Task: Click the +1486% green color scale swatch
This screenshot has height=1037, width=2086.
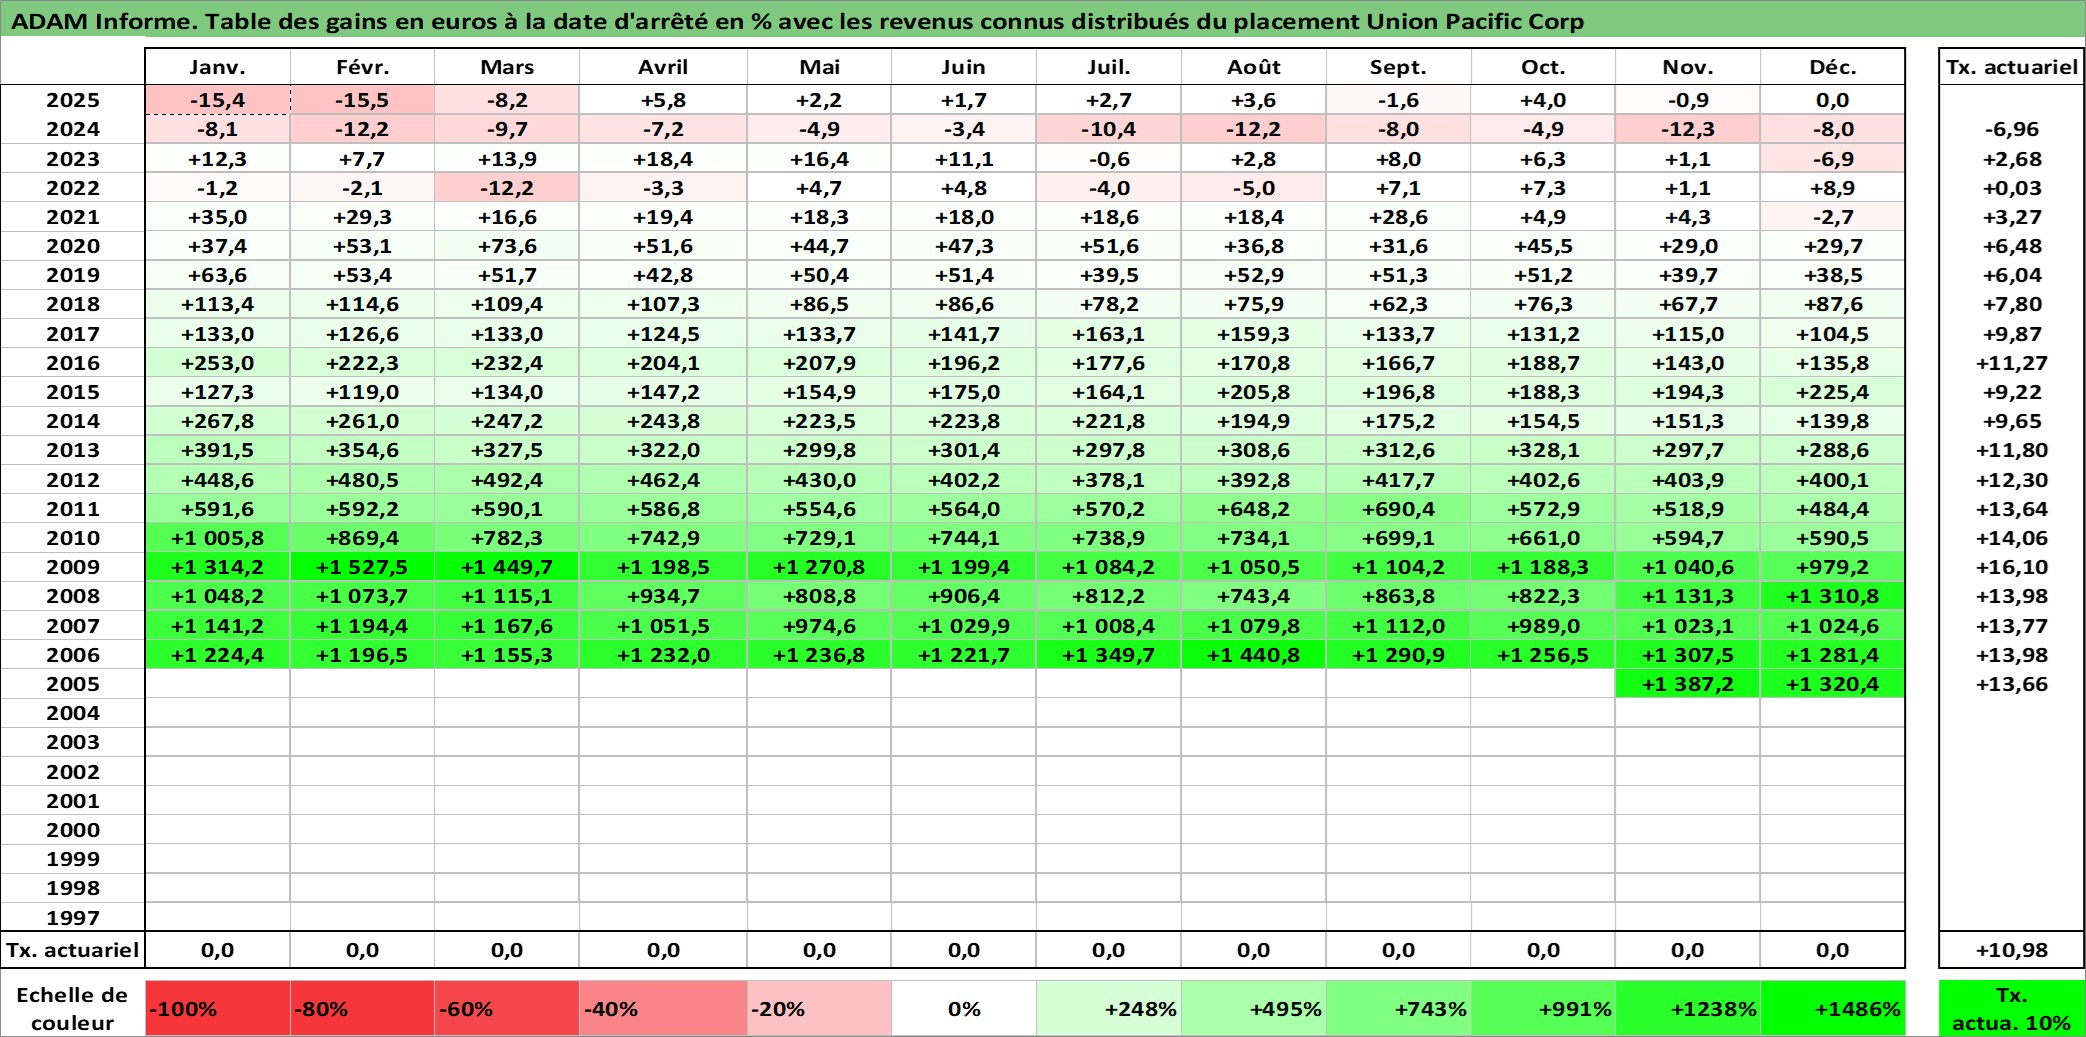Action: coord(1832,1008)
